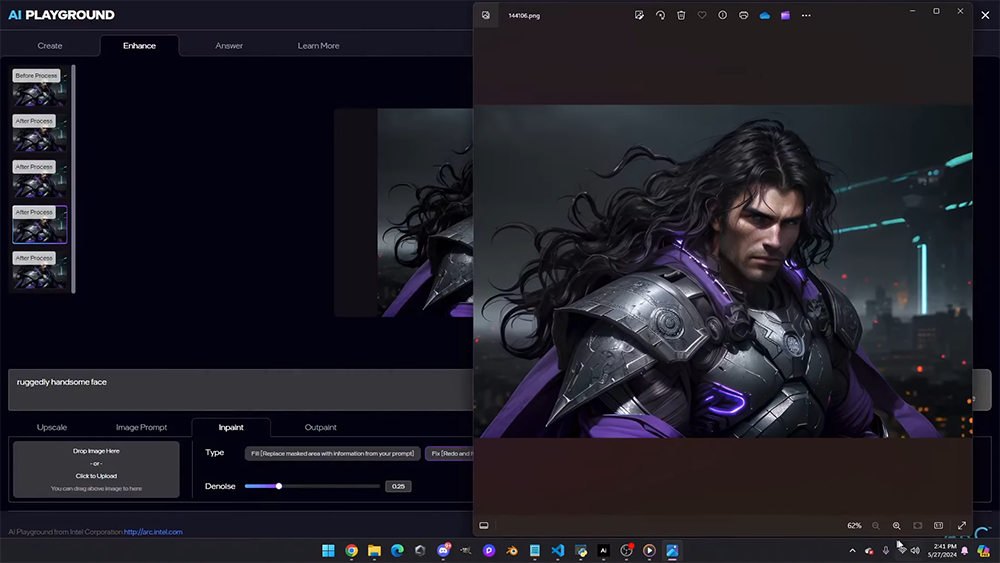Open the volume speaker tray icon
This screenshot has width=1000, height=563.
coord(915,550)
